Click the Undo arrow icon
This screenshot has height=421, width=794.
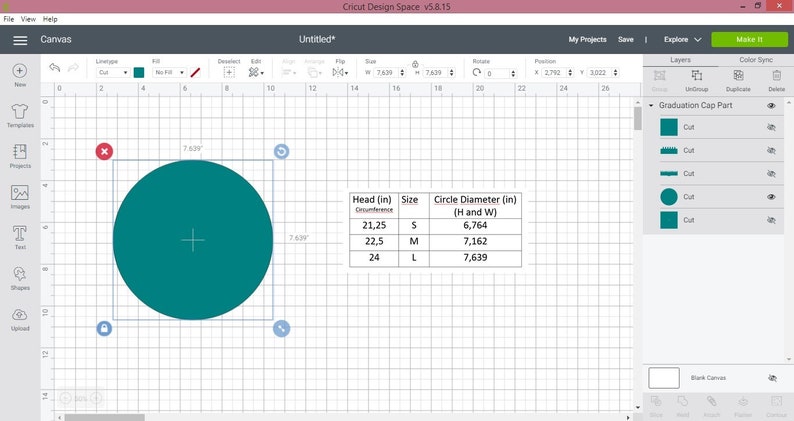click(55, 68)
